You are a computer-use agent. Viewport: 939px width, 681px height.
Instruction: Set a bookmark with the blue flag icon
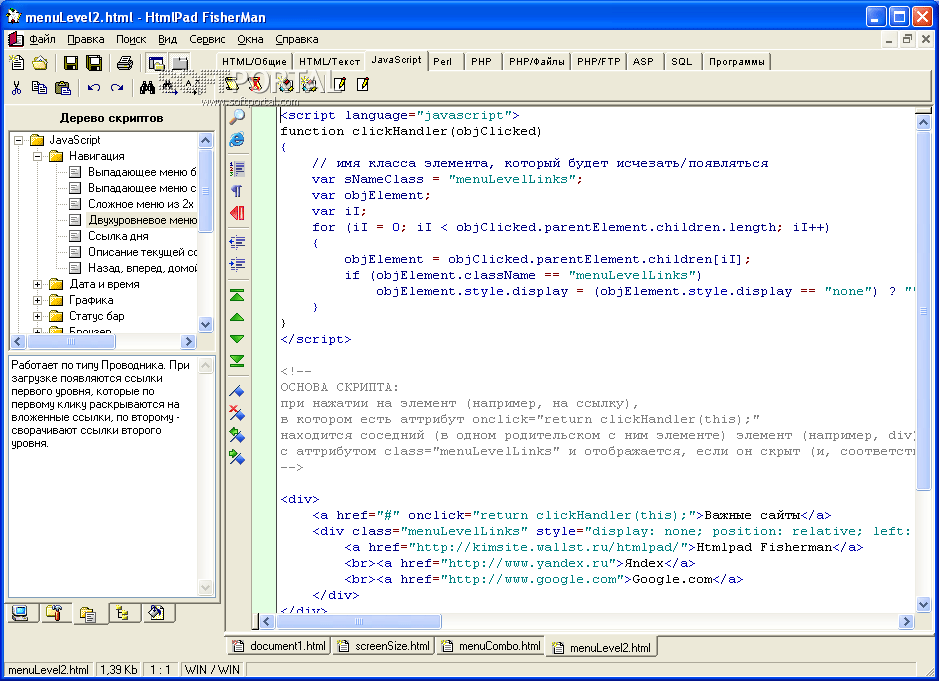click(x=237, y=391)
